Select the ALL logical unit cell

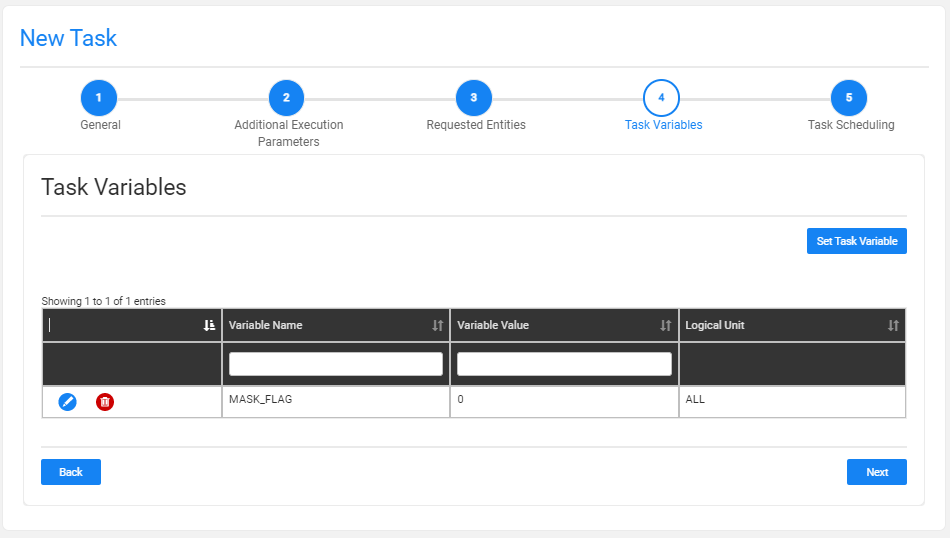pos(792,402)
